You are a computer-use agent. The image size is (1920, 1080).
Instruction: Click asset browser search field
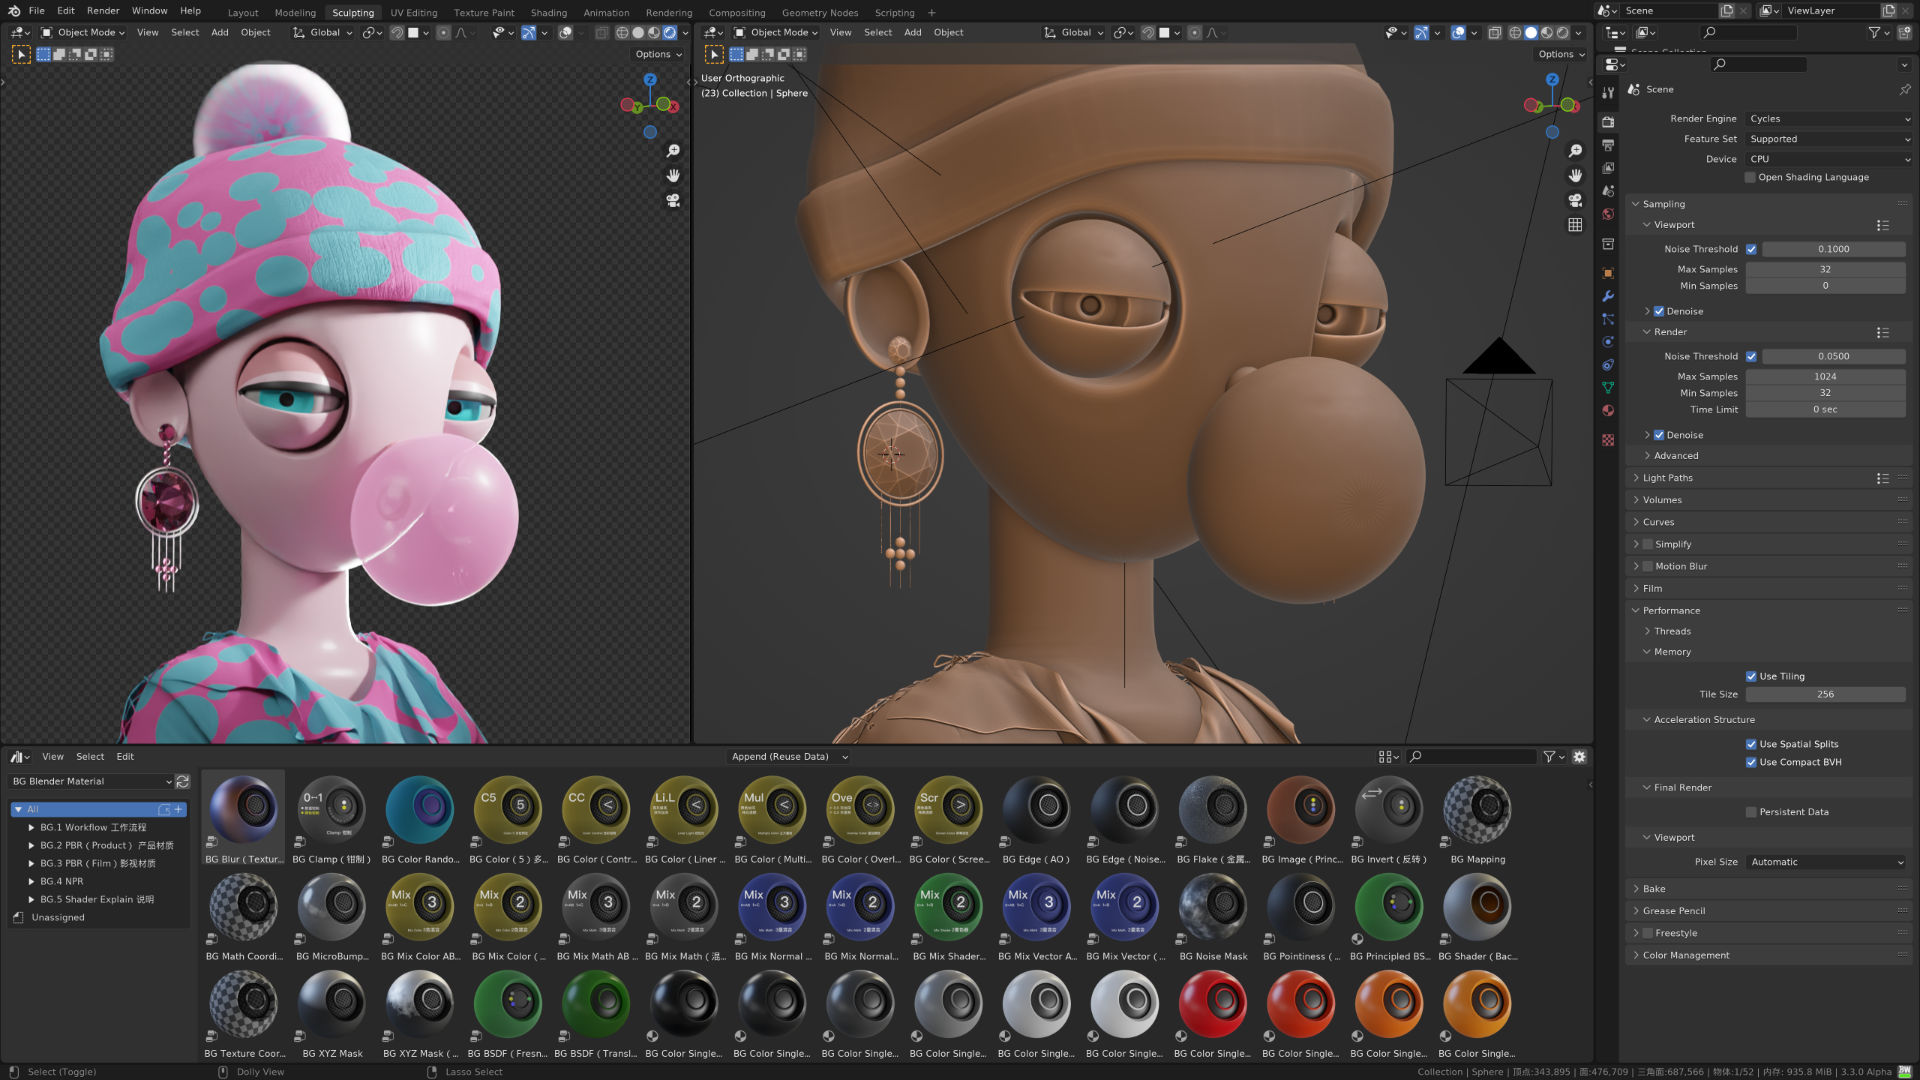click(x=1470, y=757)
